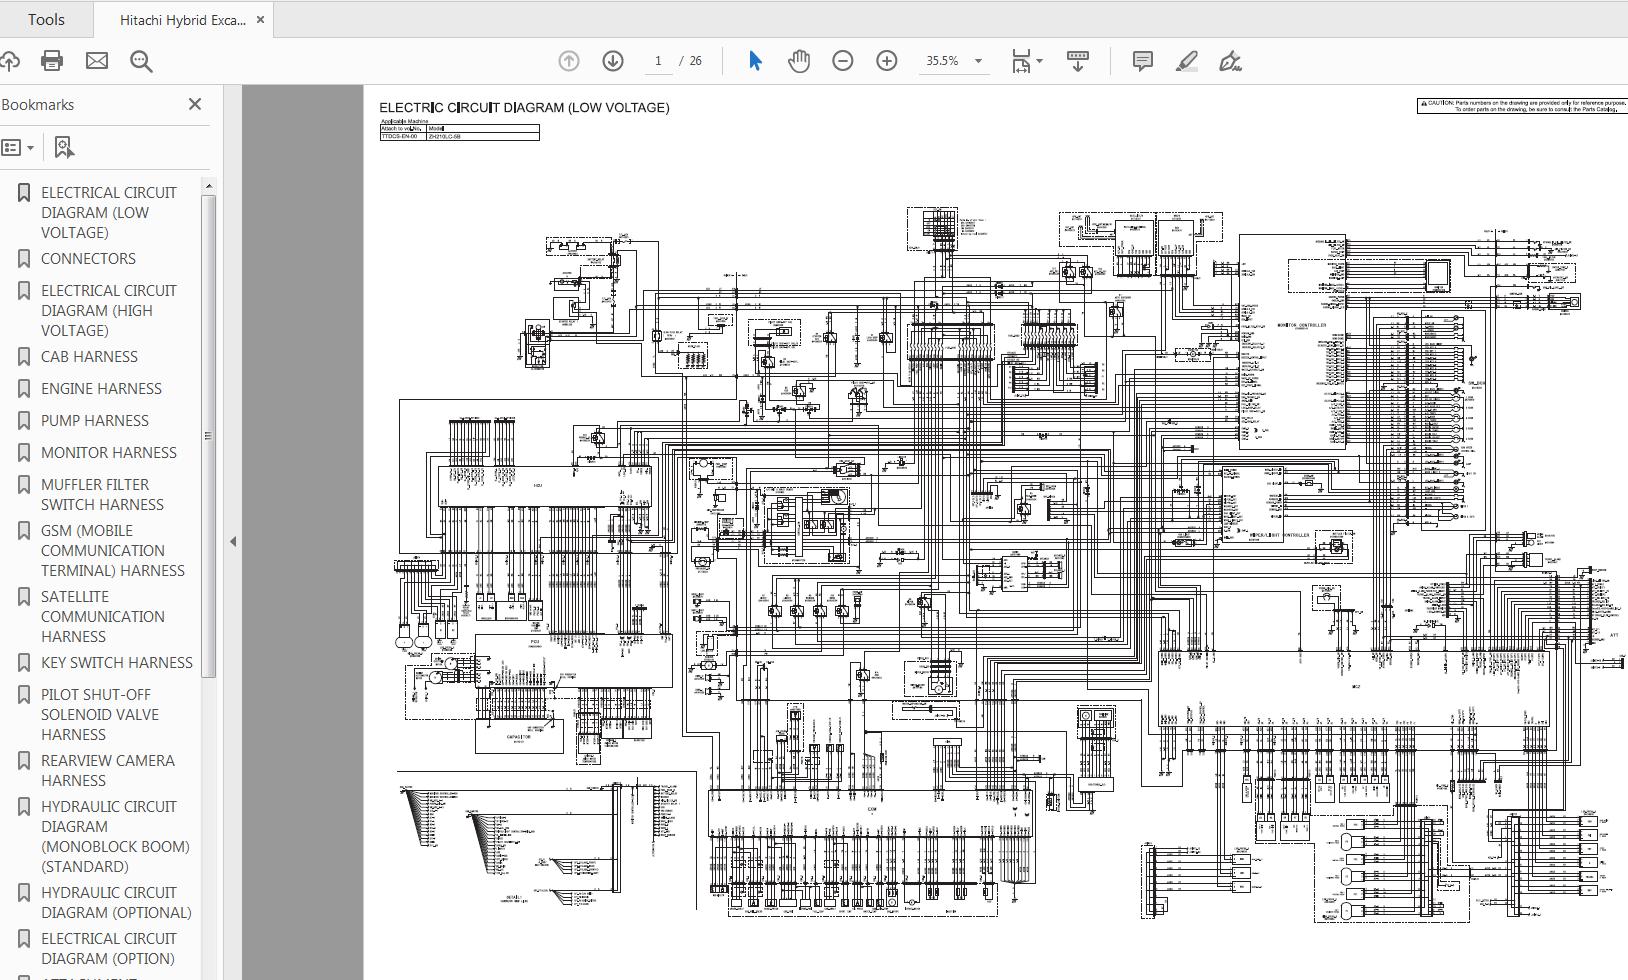Click the page number input field
This screenshot has width=1628, height=980.
pos(657,60)
